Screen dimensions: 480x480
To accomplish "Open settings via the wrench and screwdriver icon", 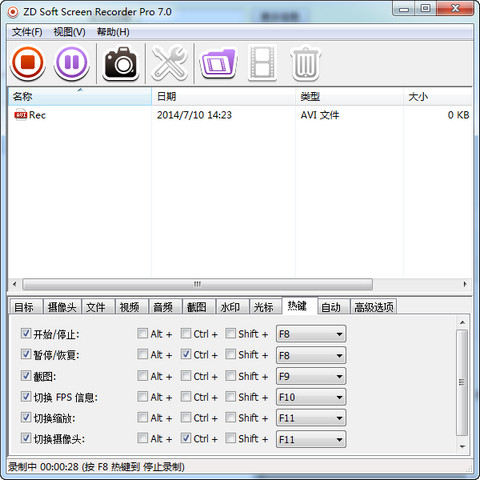I will click(x=170, y=63).
